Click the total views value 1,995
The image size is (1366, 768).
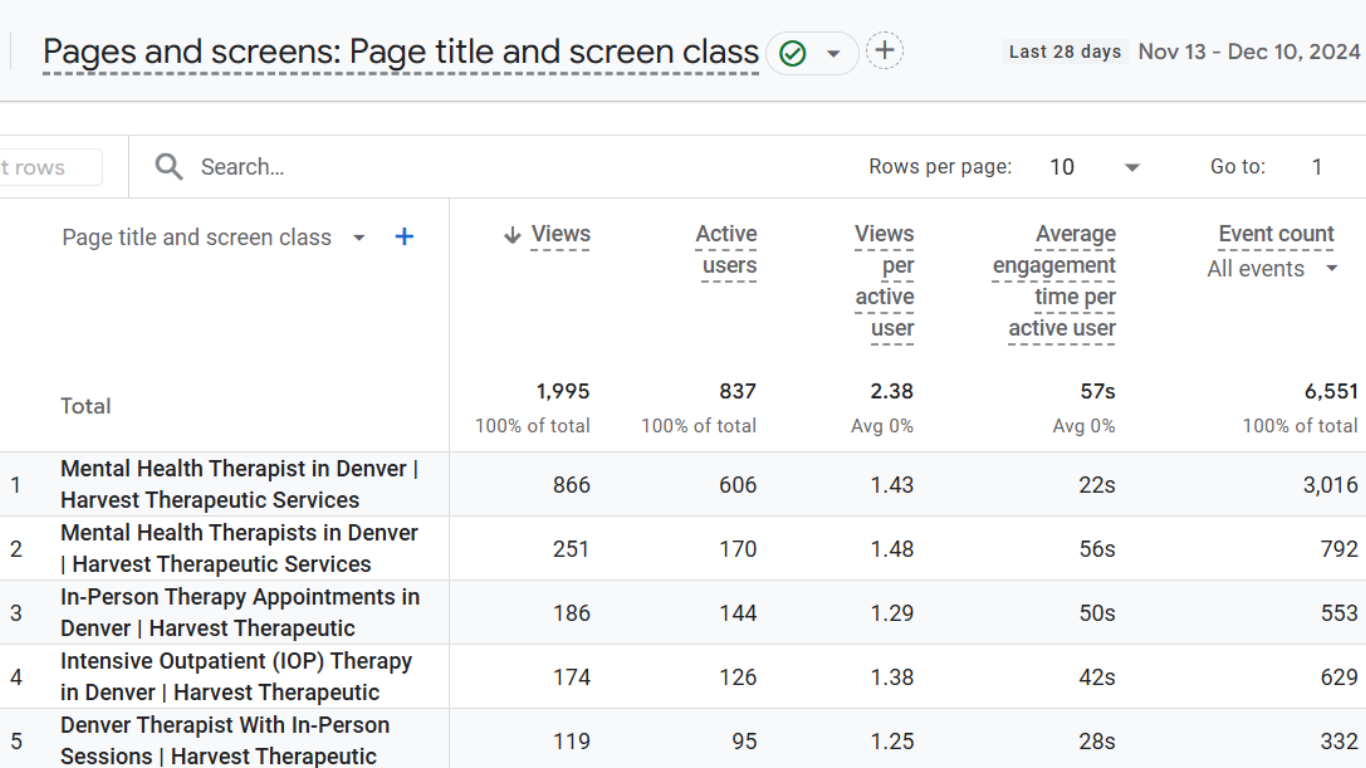pyautogui.click(x=563, y=391)
